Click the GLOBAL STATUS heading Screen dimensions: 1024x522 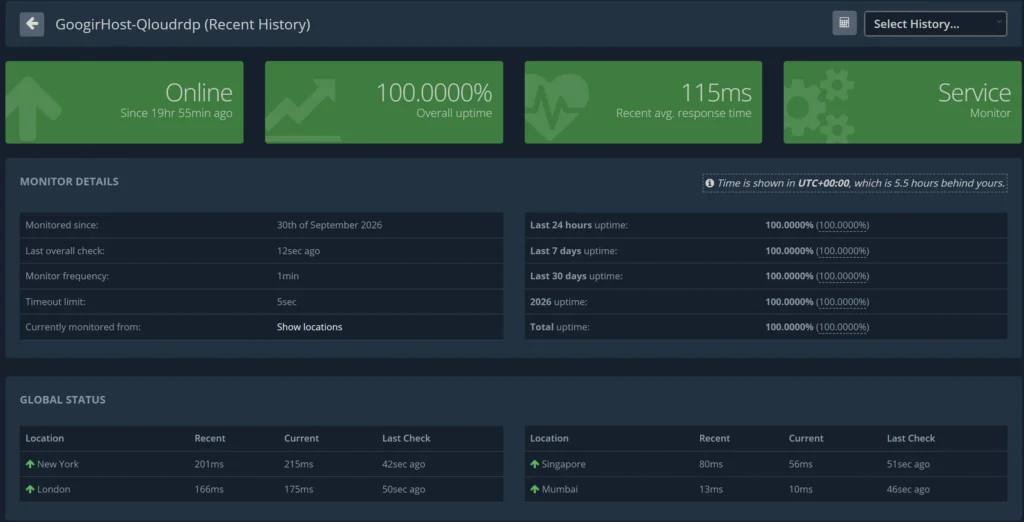click(63, 399)
